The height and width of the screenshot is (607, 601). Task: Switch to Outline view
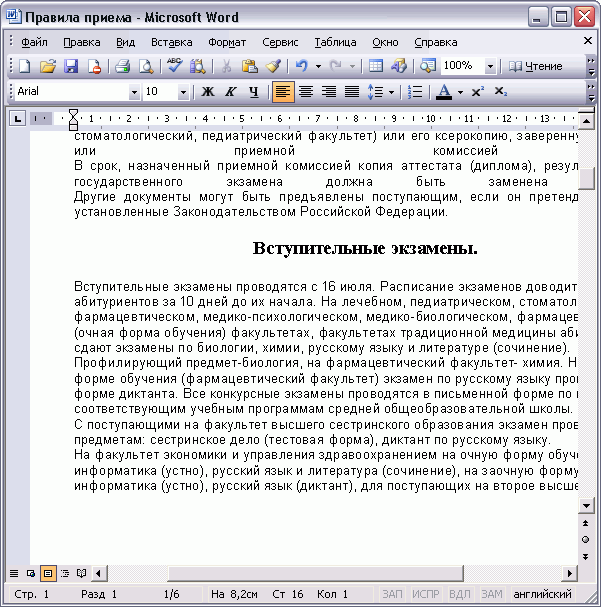click(x=65, y=573)
